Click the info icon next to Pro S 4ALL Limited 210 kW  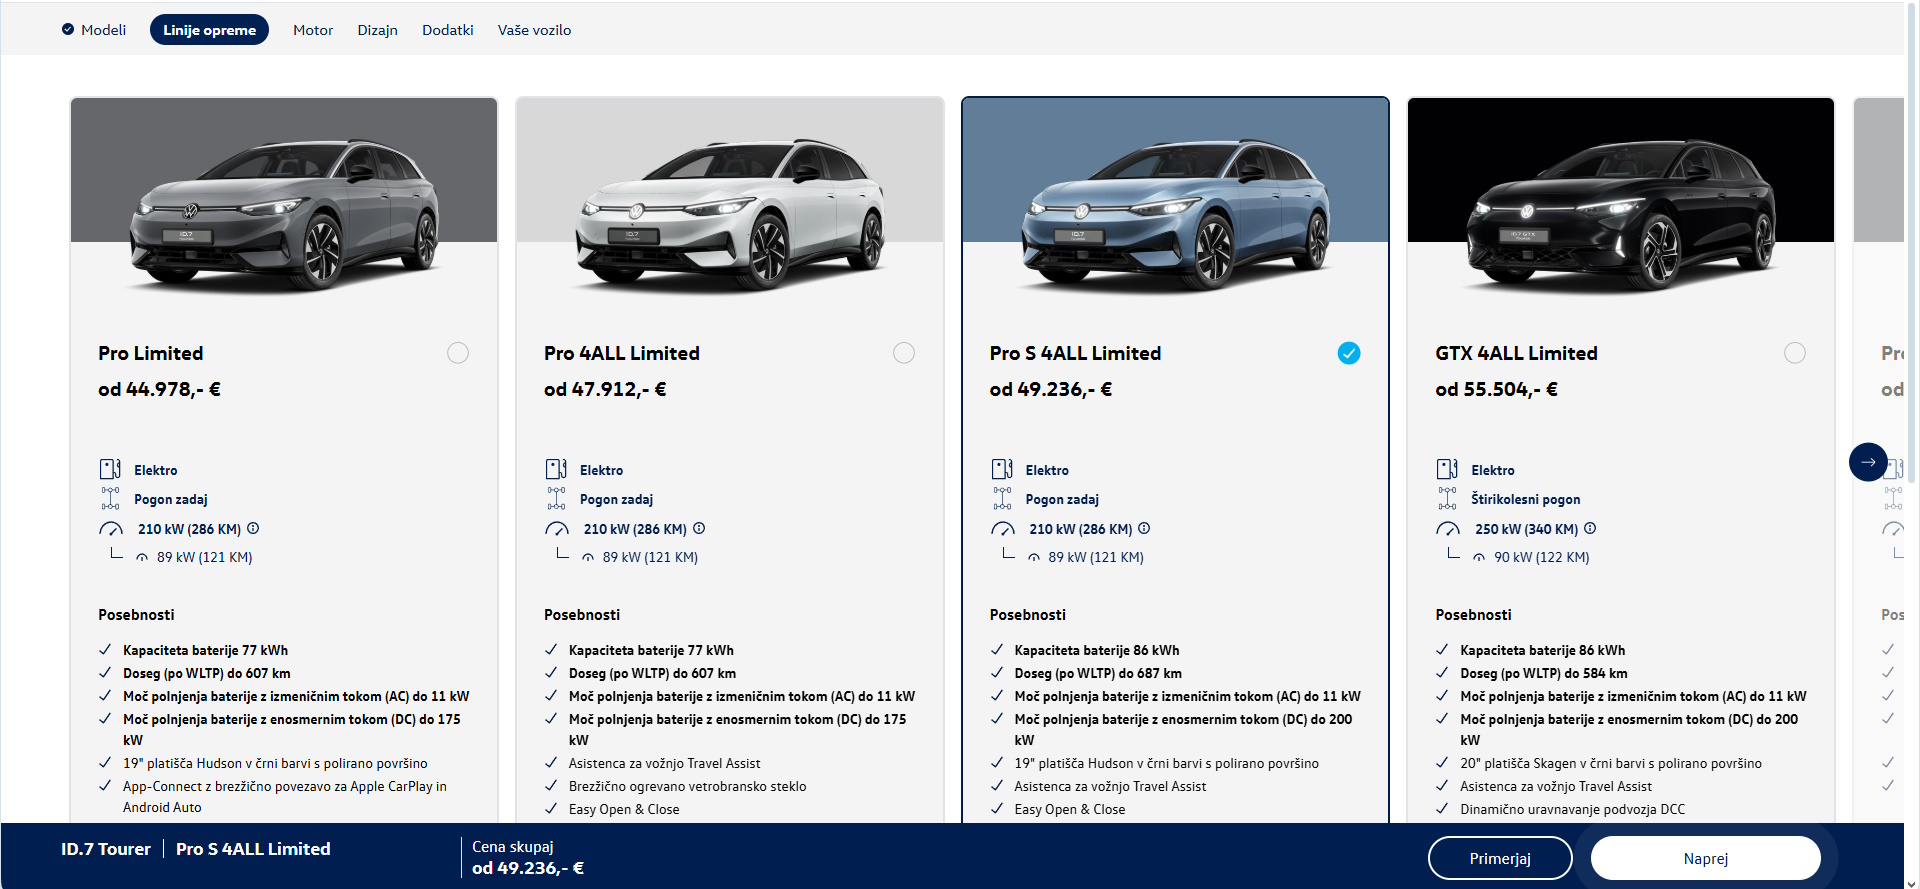pos(1144,528)
